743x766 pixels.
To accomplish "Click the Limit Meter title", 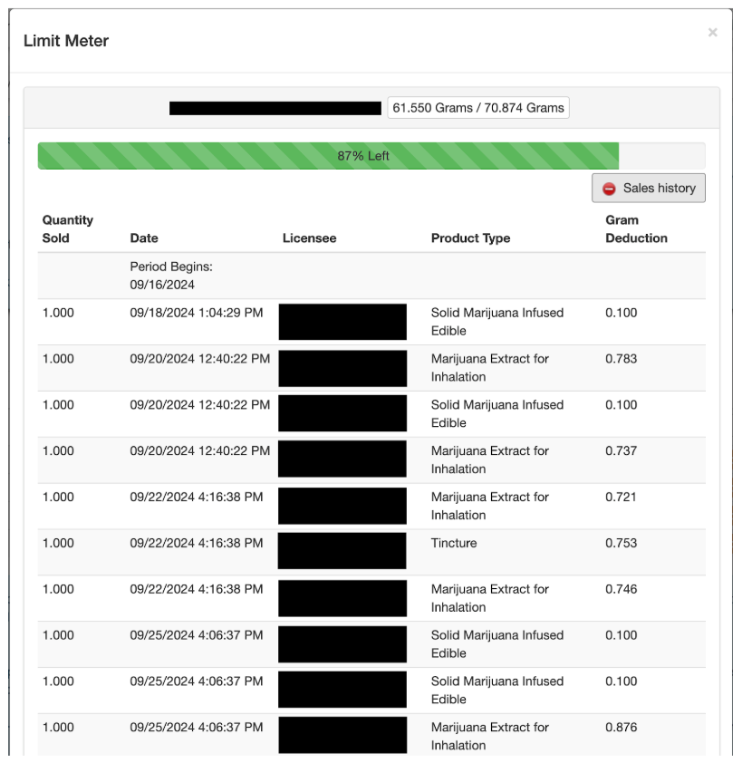I will click(66, 41).
